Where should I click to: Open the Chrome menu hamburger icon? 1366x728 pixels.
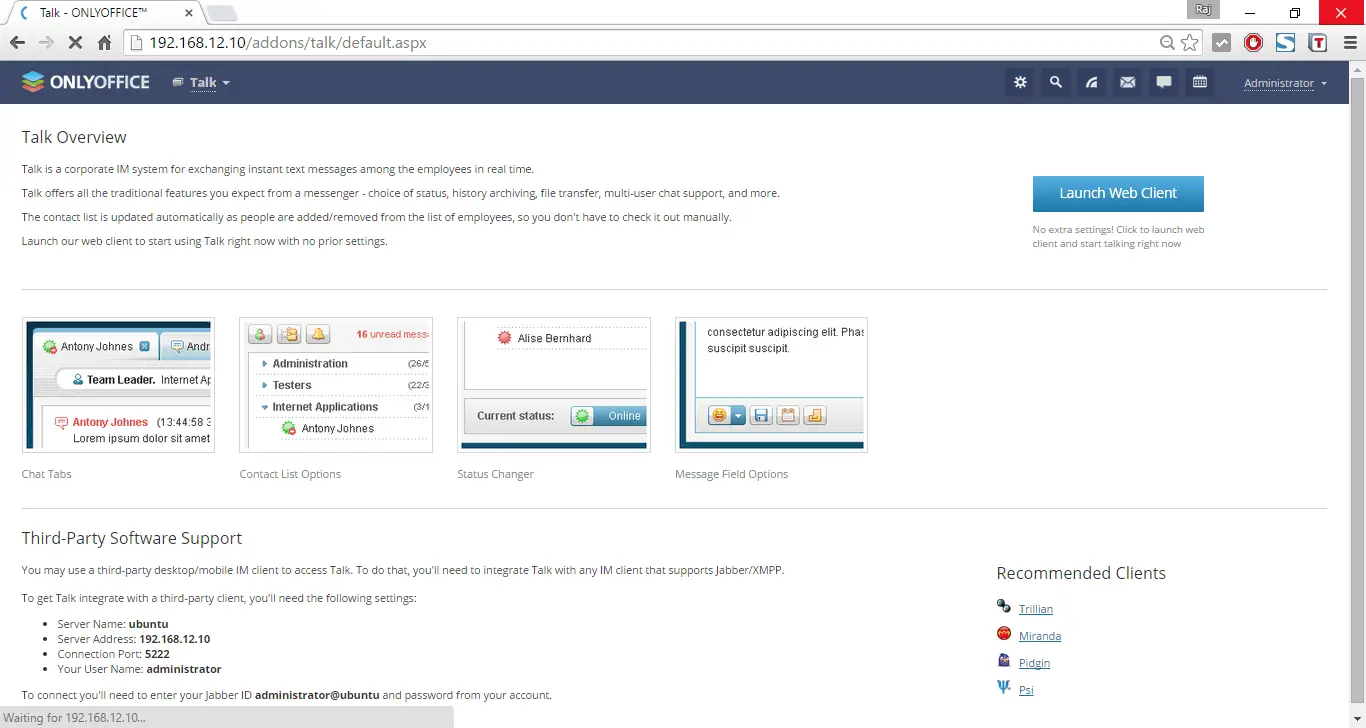point(1350,43)
